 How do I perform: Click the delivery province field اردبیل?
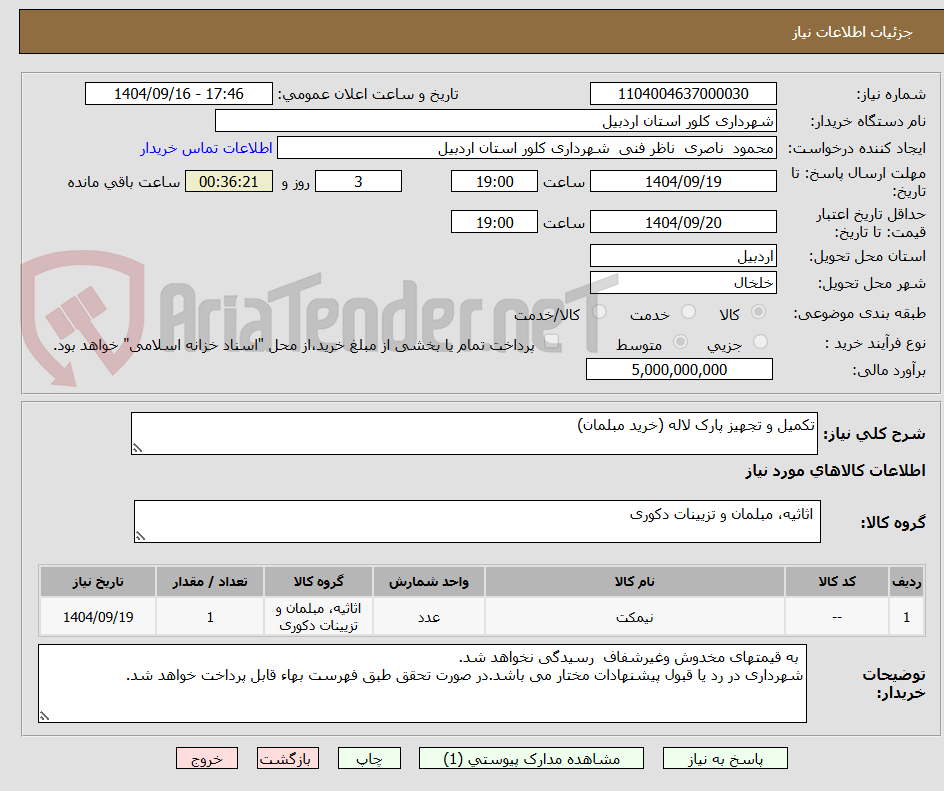click(683, 256)
